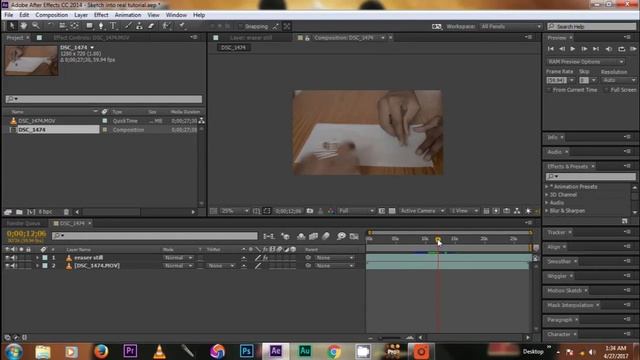Hide video of DSC_1474.MOV layer

pos(7,266)
